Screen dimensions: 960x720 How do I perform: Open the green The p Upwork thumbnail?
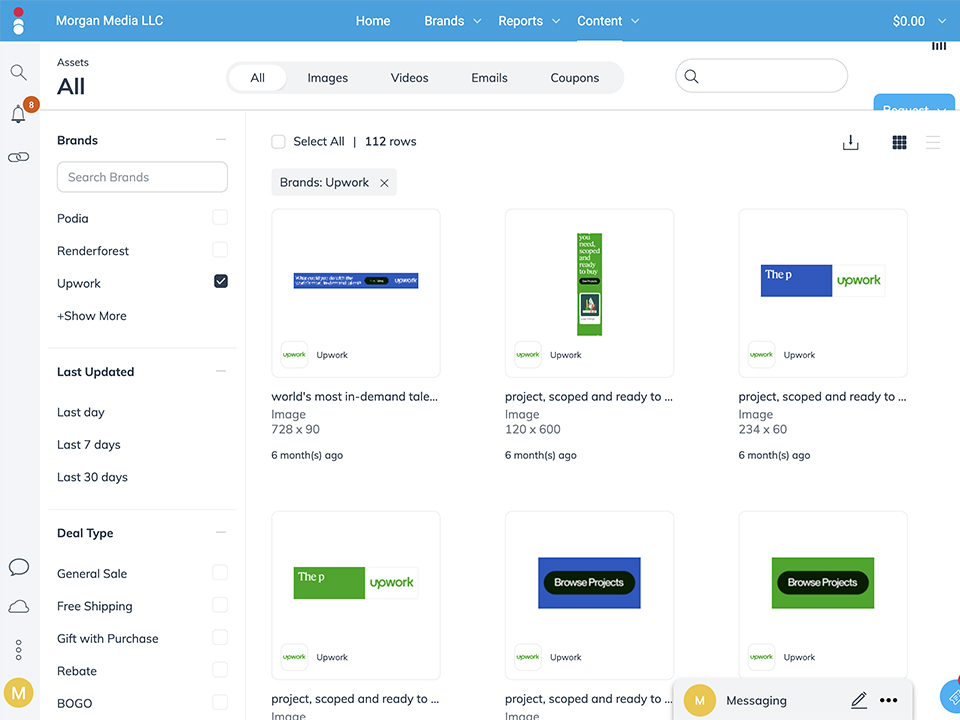(x=356, y=583)
